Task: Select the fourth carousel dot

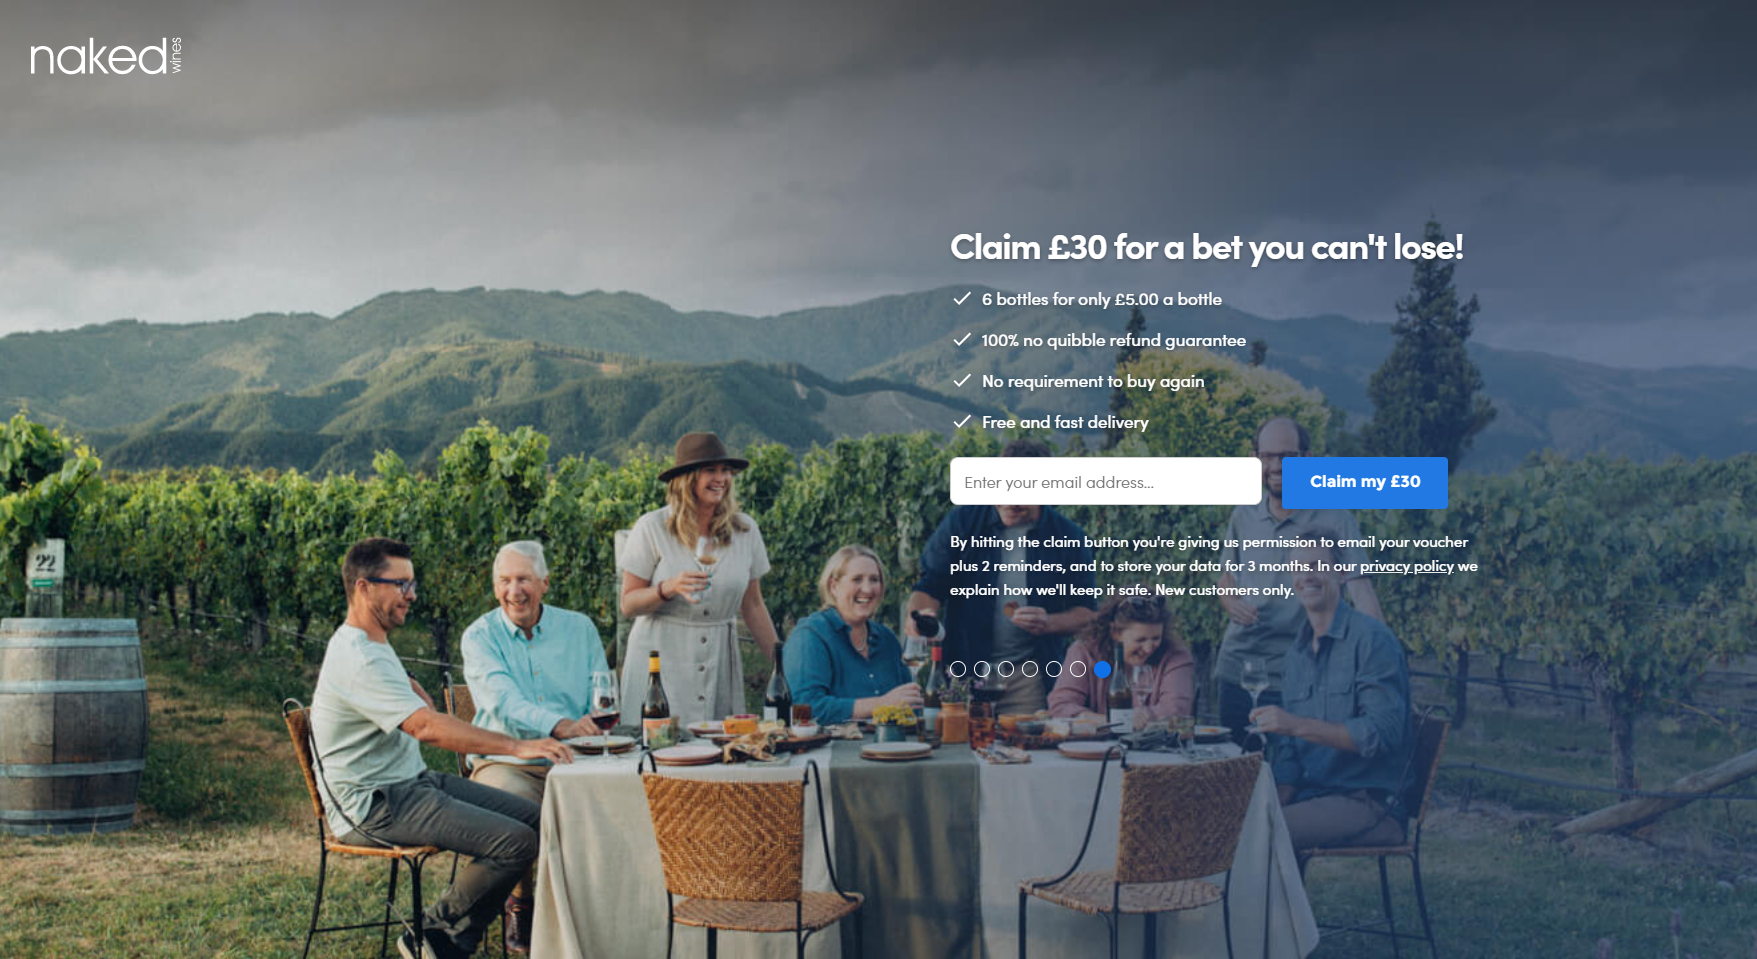Action: pyautogui.click(x=1030, y=669)
